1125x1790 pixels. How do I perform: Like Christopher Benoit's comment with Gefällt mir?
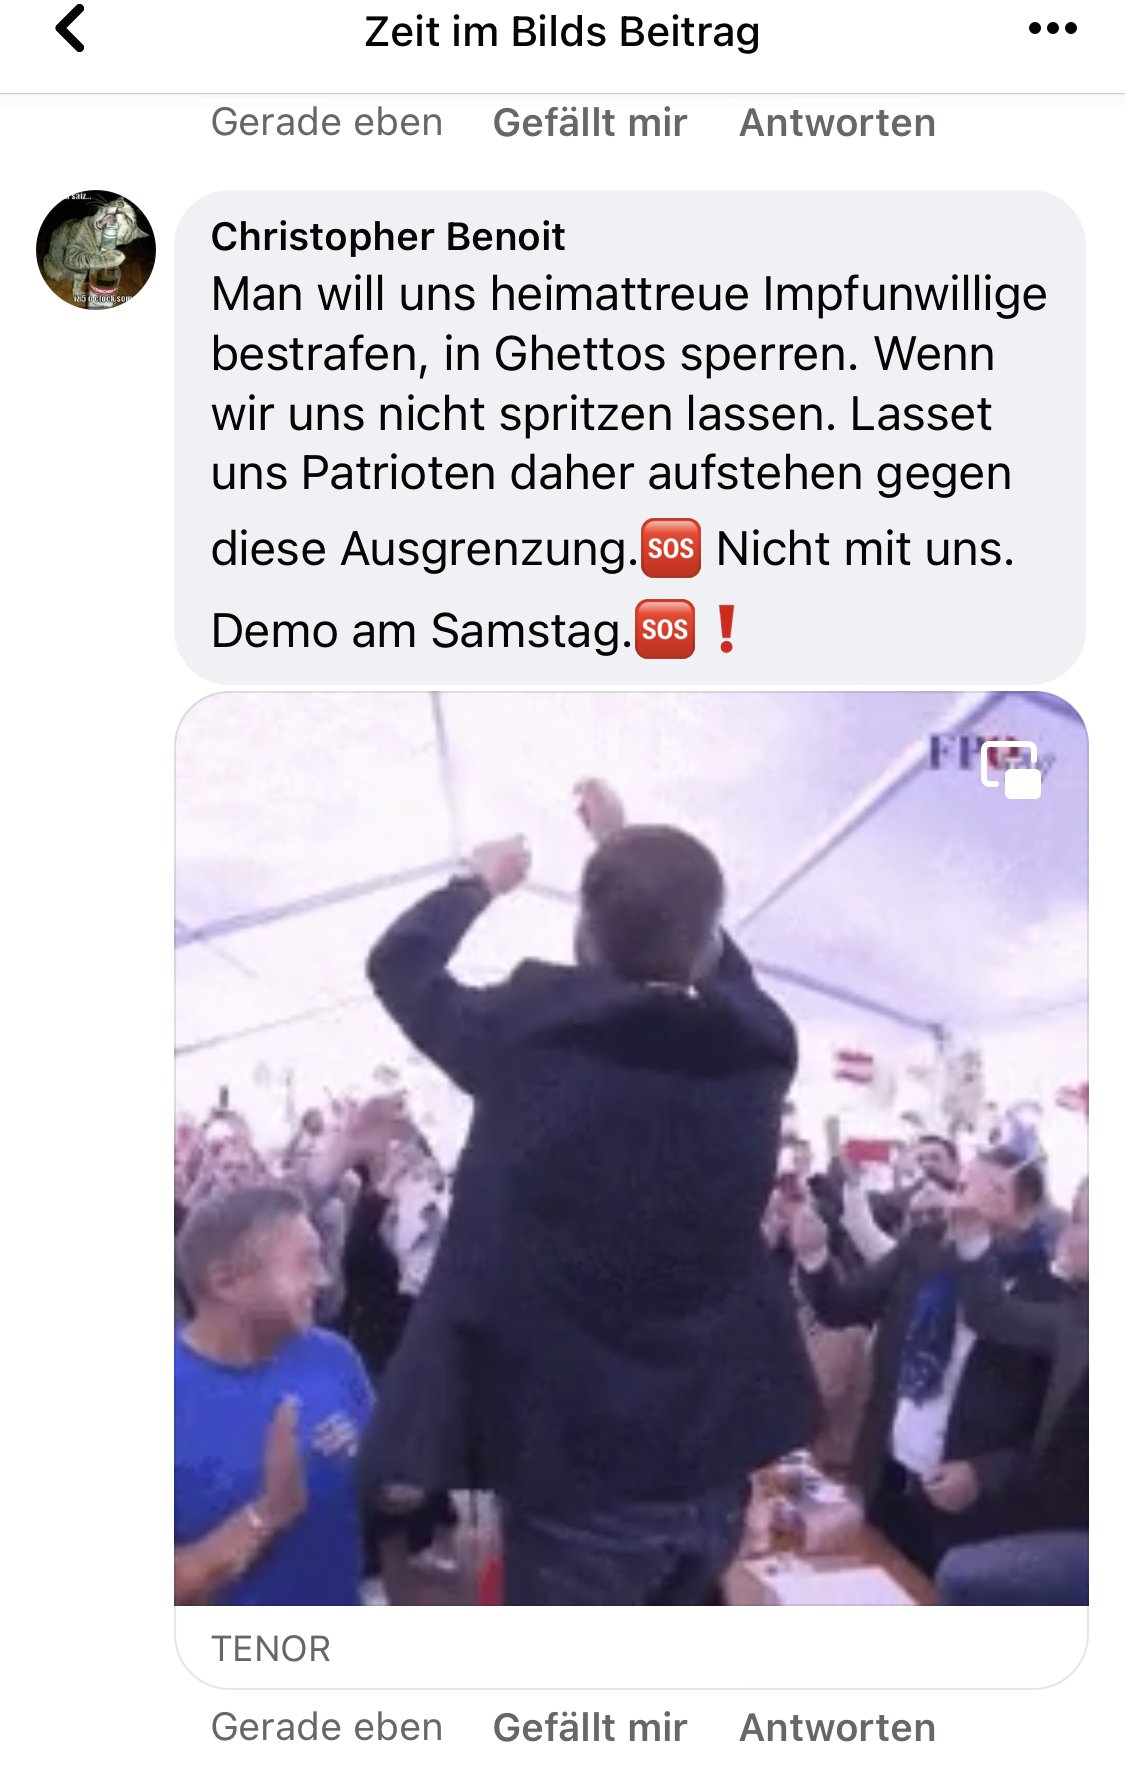[x=590, y=1728]
